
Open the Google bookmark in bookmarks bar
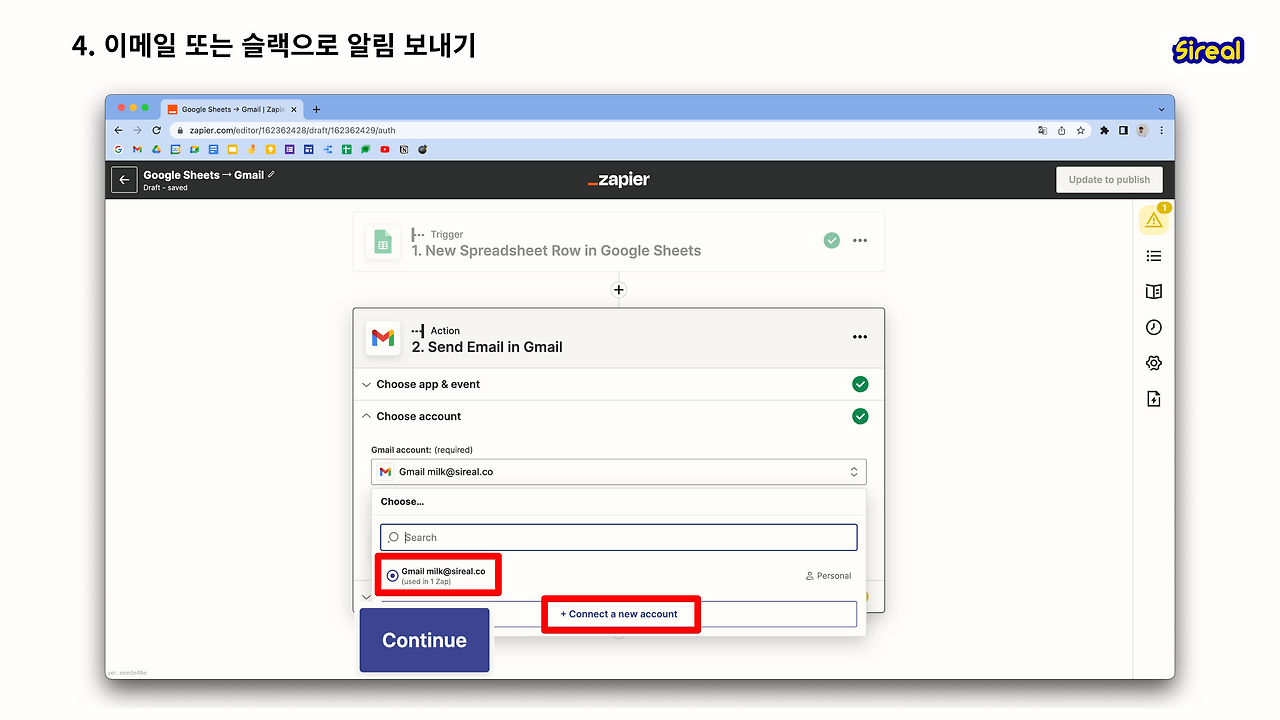coord(118,150)
